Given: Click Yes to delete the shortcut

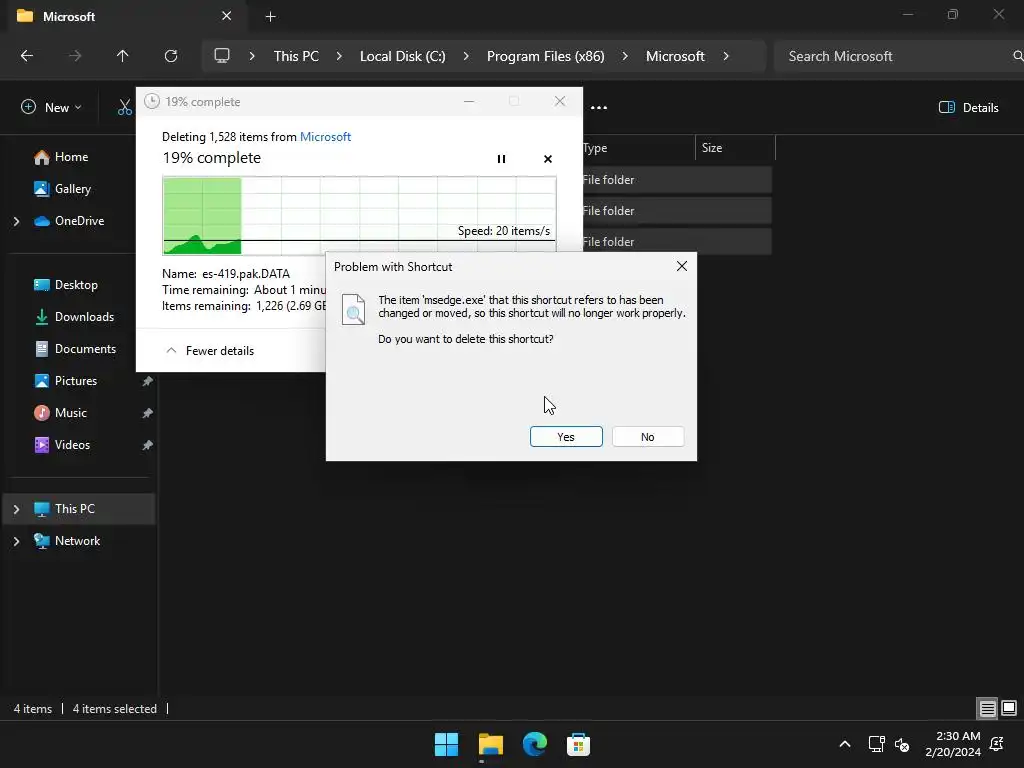Looking at the screenshot, I should 566,437.
